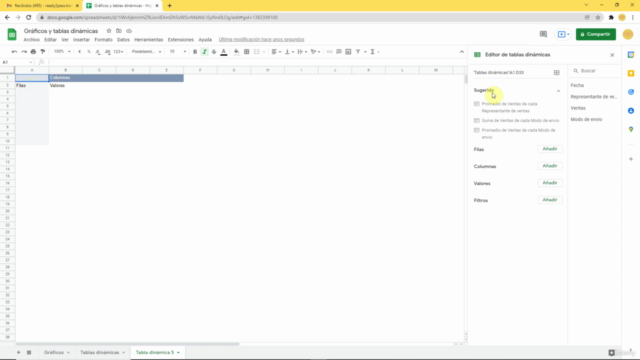Open the zoom level dropdown

(62, 52)
